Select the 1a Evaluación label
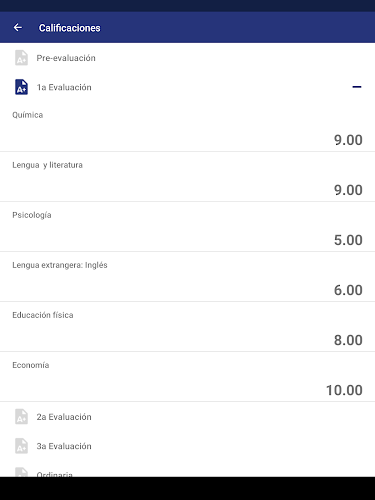 tap(64, 87)
